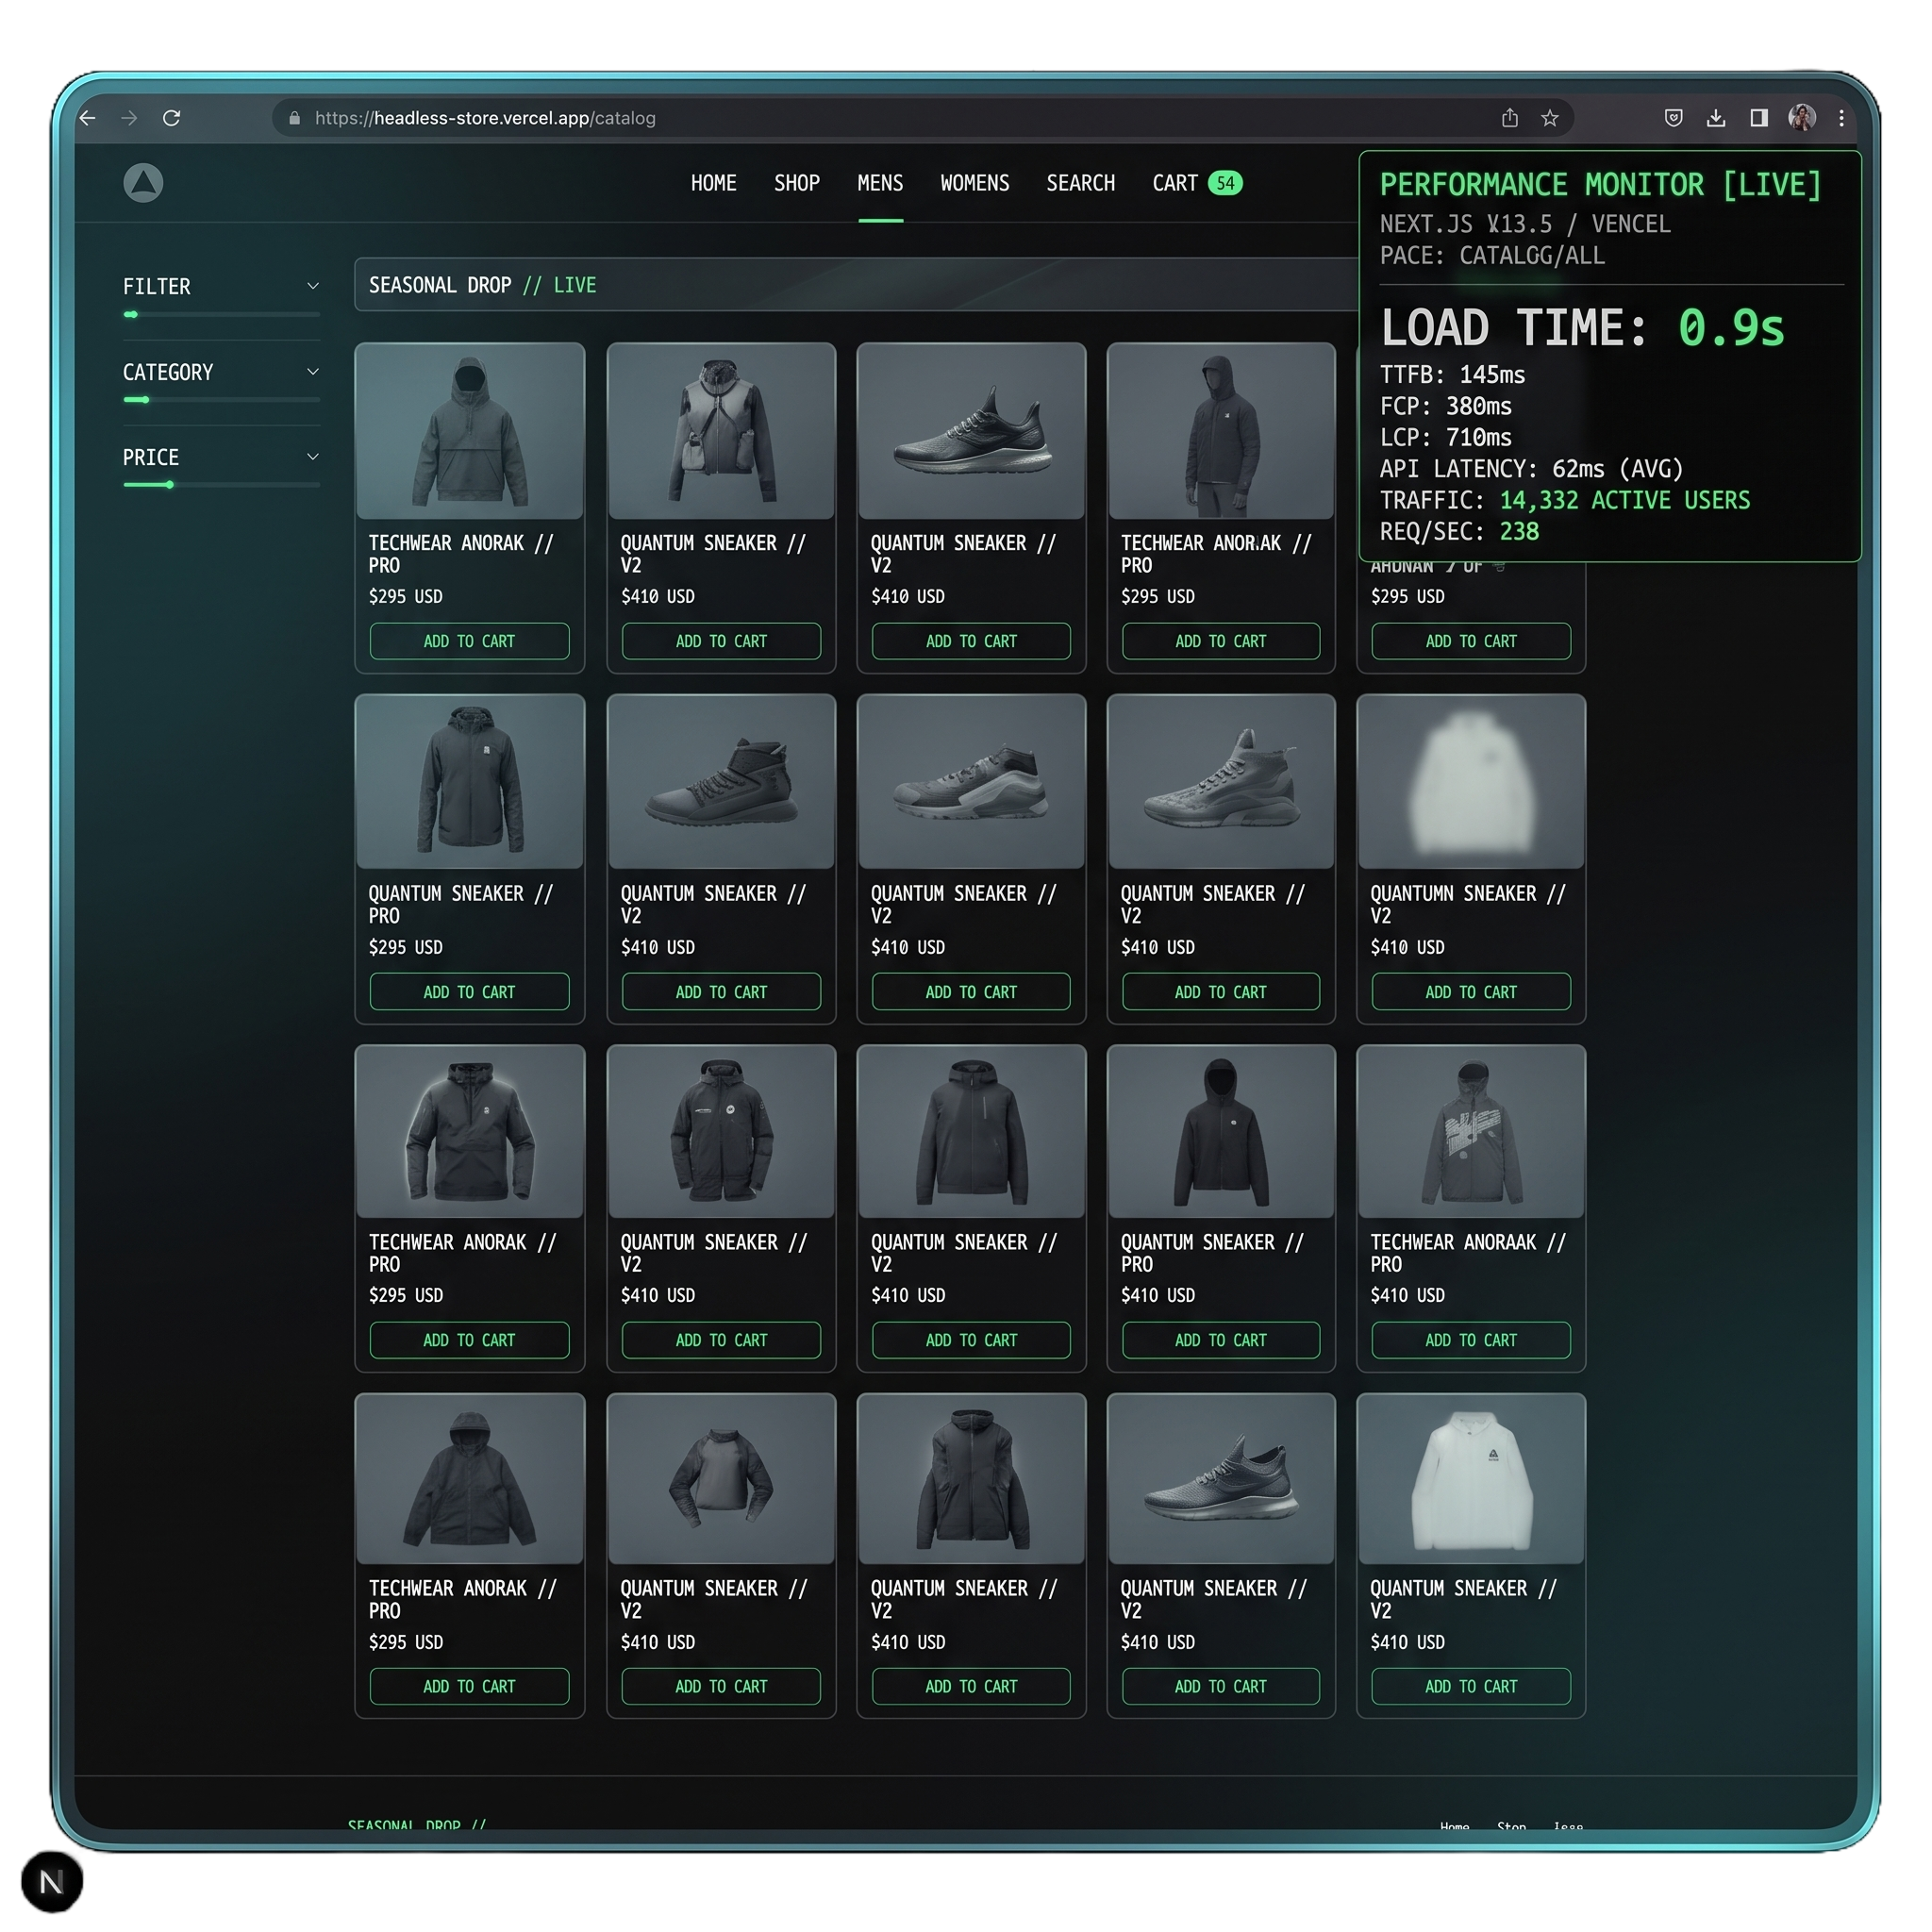Expand the PRICE dropdown chevron

pyautogui.click(x=313, y=457)
